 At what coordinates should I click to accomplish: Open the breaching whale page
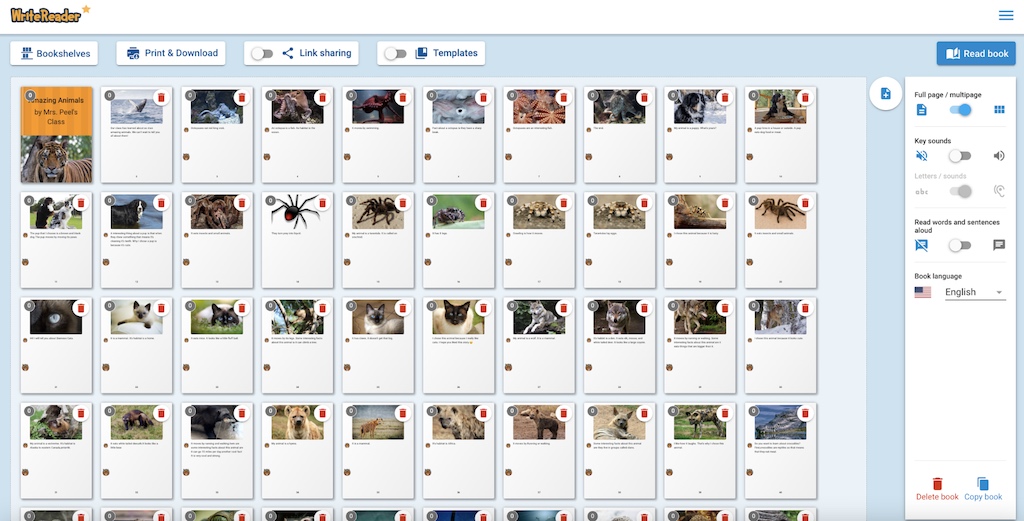click(x=136, y=134)
